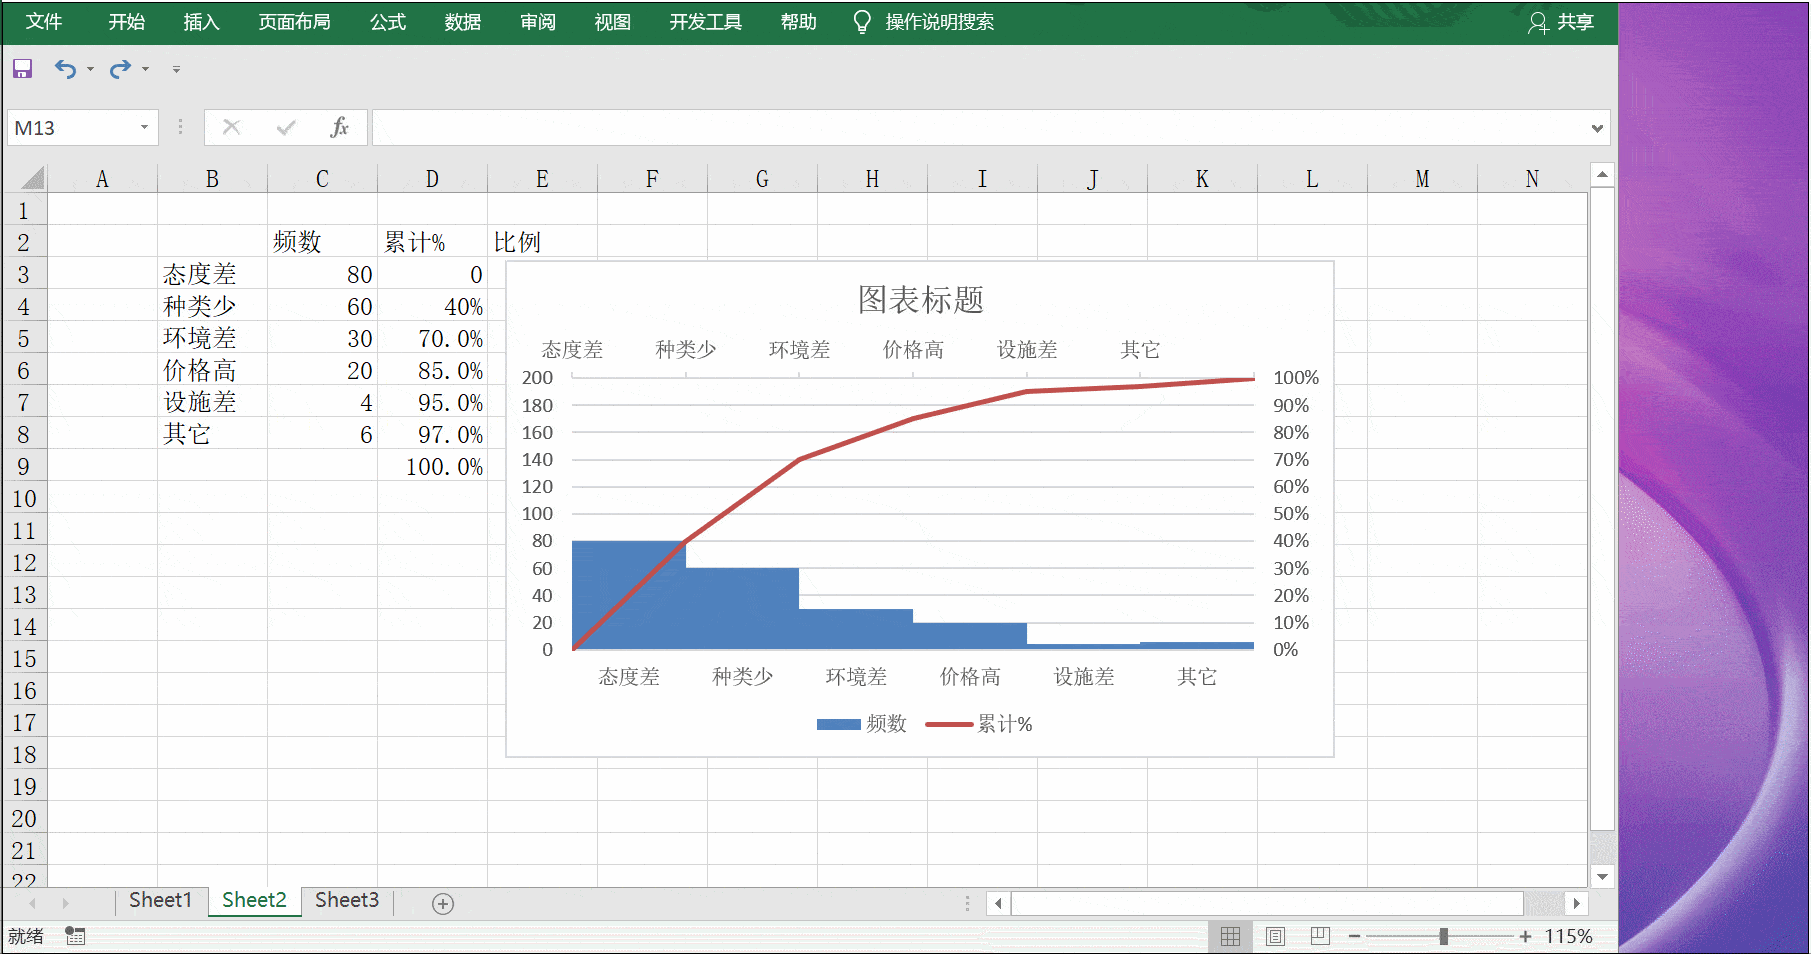This screenshot has width=1811, height=954.
Task: Click the chart title 图表标题
Action: point(920,299)
